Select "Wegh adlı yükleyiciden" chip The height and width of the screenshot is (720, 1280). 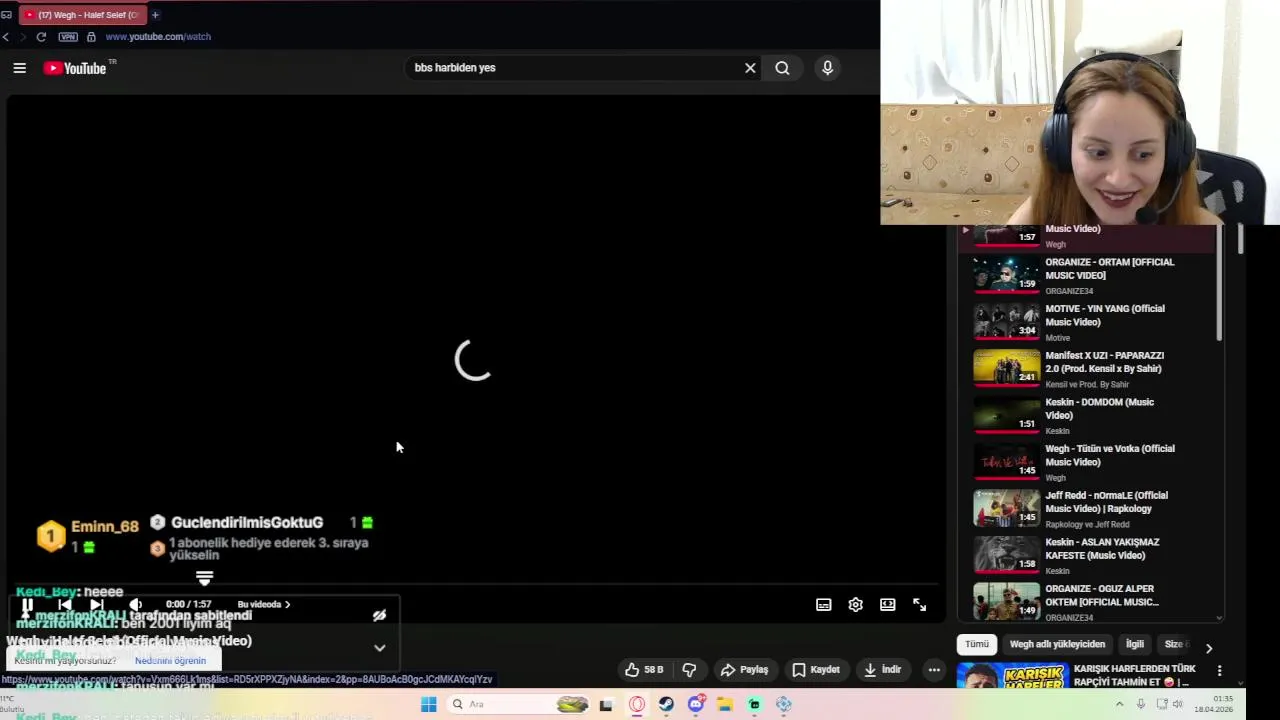pos(1057,645)
